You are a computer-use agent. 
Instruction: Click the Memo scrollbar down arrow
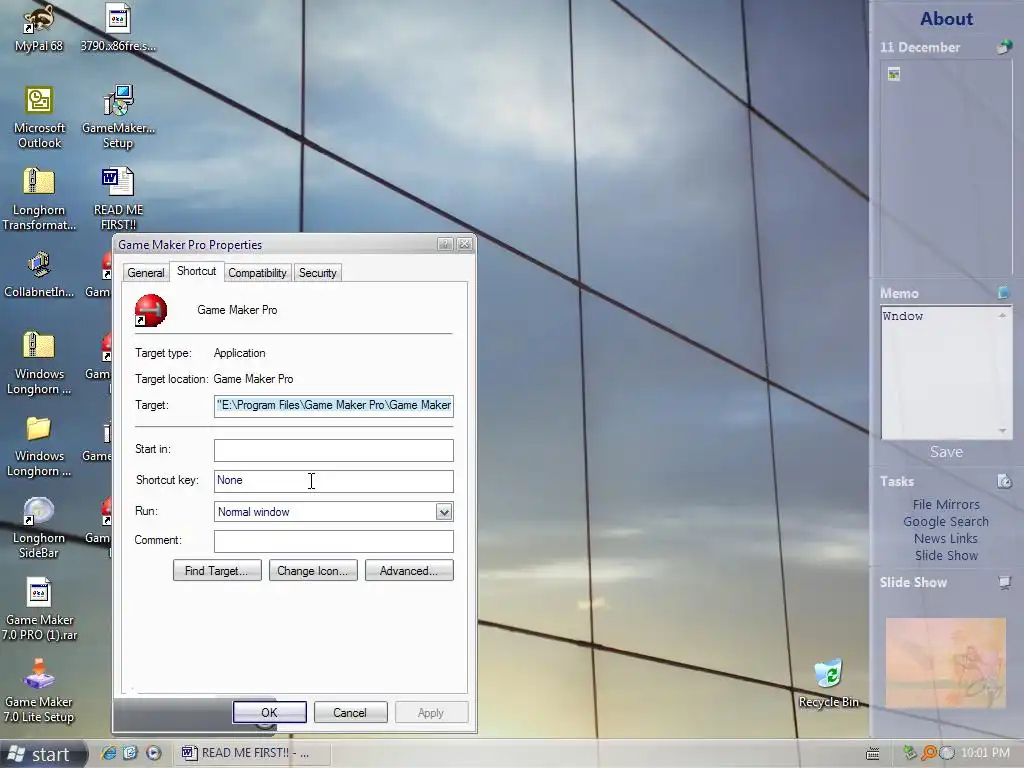[x=1002, y=431]
